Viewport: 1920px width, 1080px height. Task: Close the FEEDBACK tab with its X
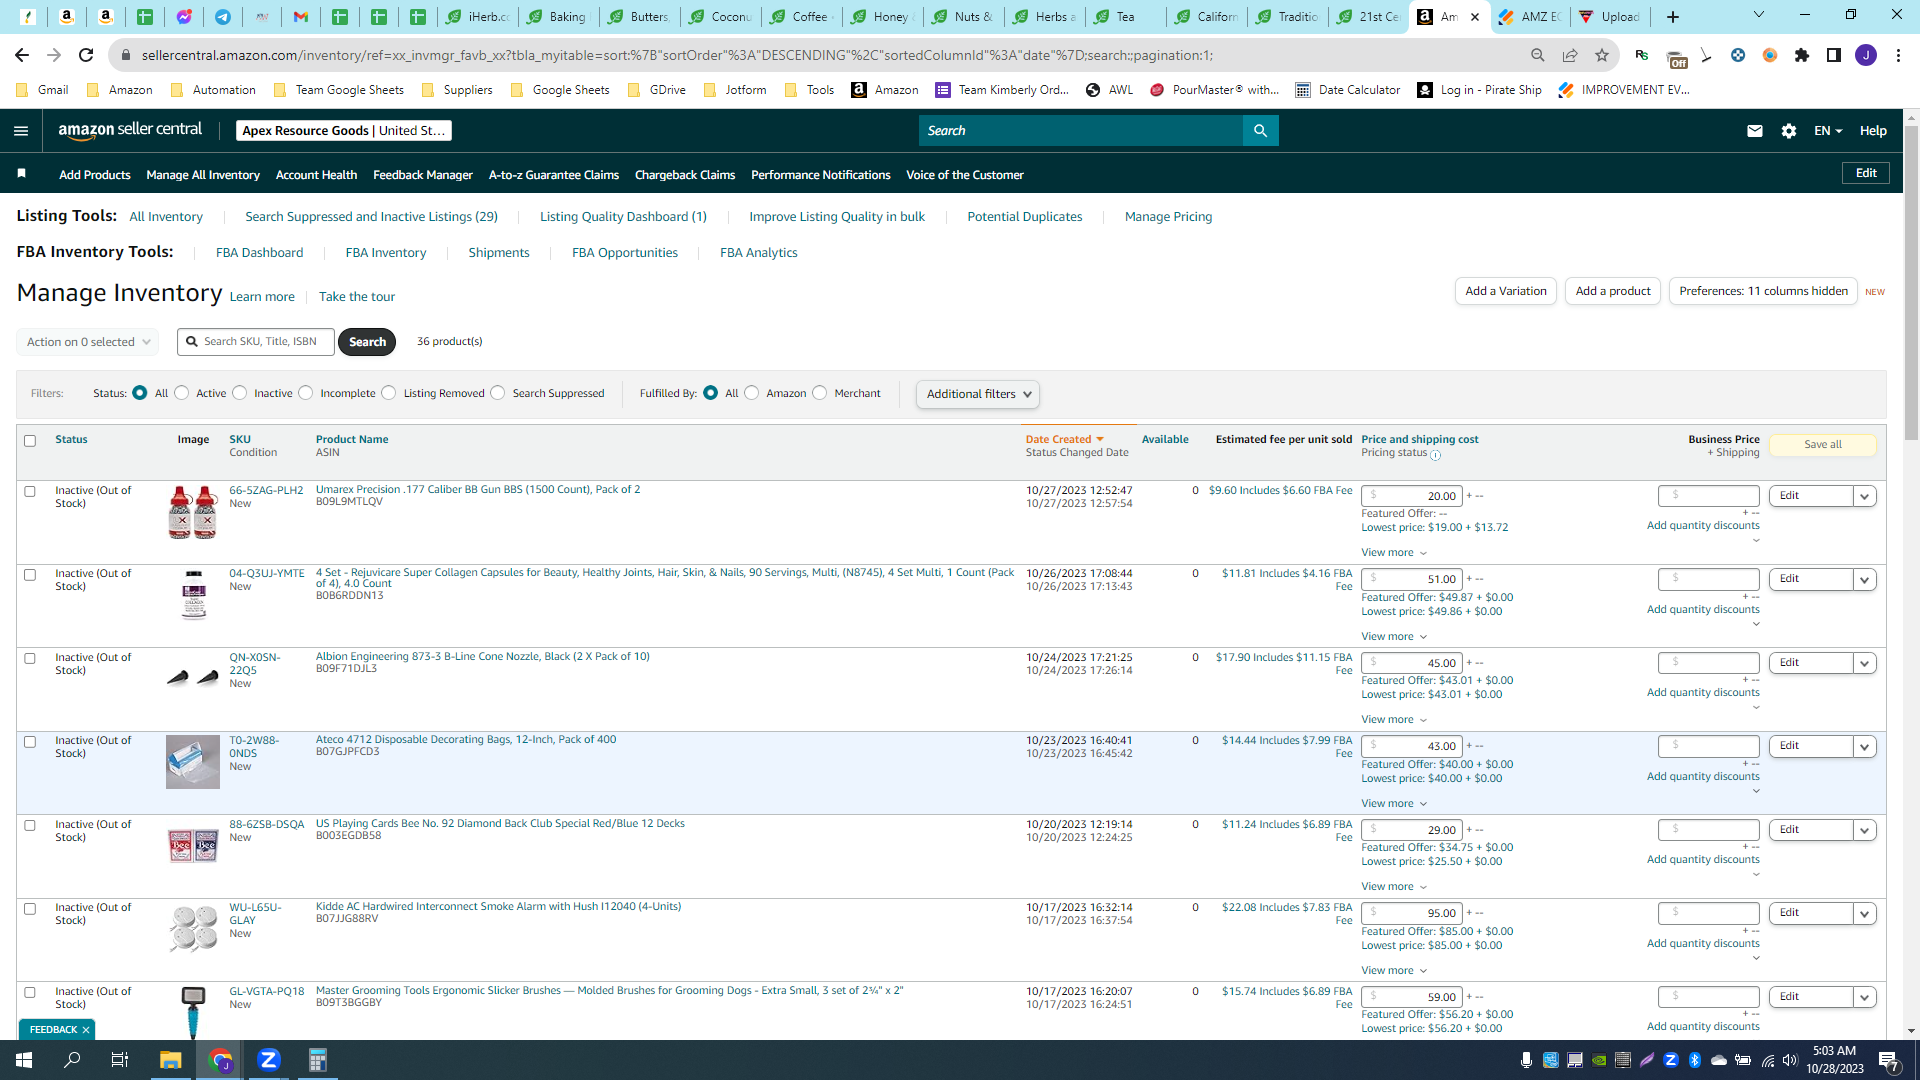coord(86,1030)
